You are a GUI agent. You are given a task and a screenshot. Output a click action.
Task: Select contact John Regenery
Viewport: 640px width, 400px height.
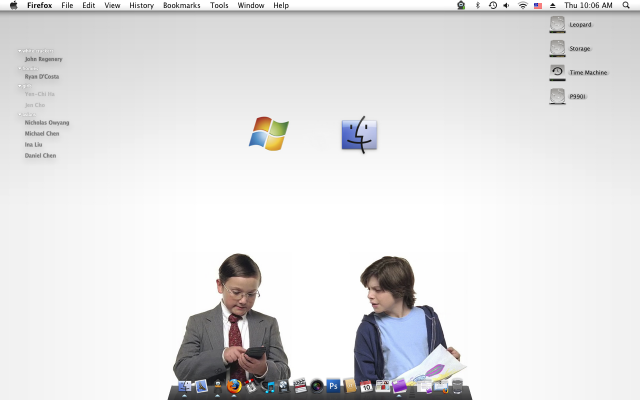click(x=43, y=59)
